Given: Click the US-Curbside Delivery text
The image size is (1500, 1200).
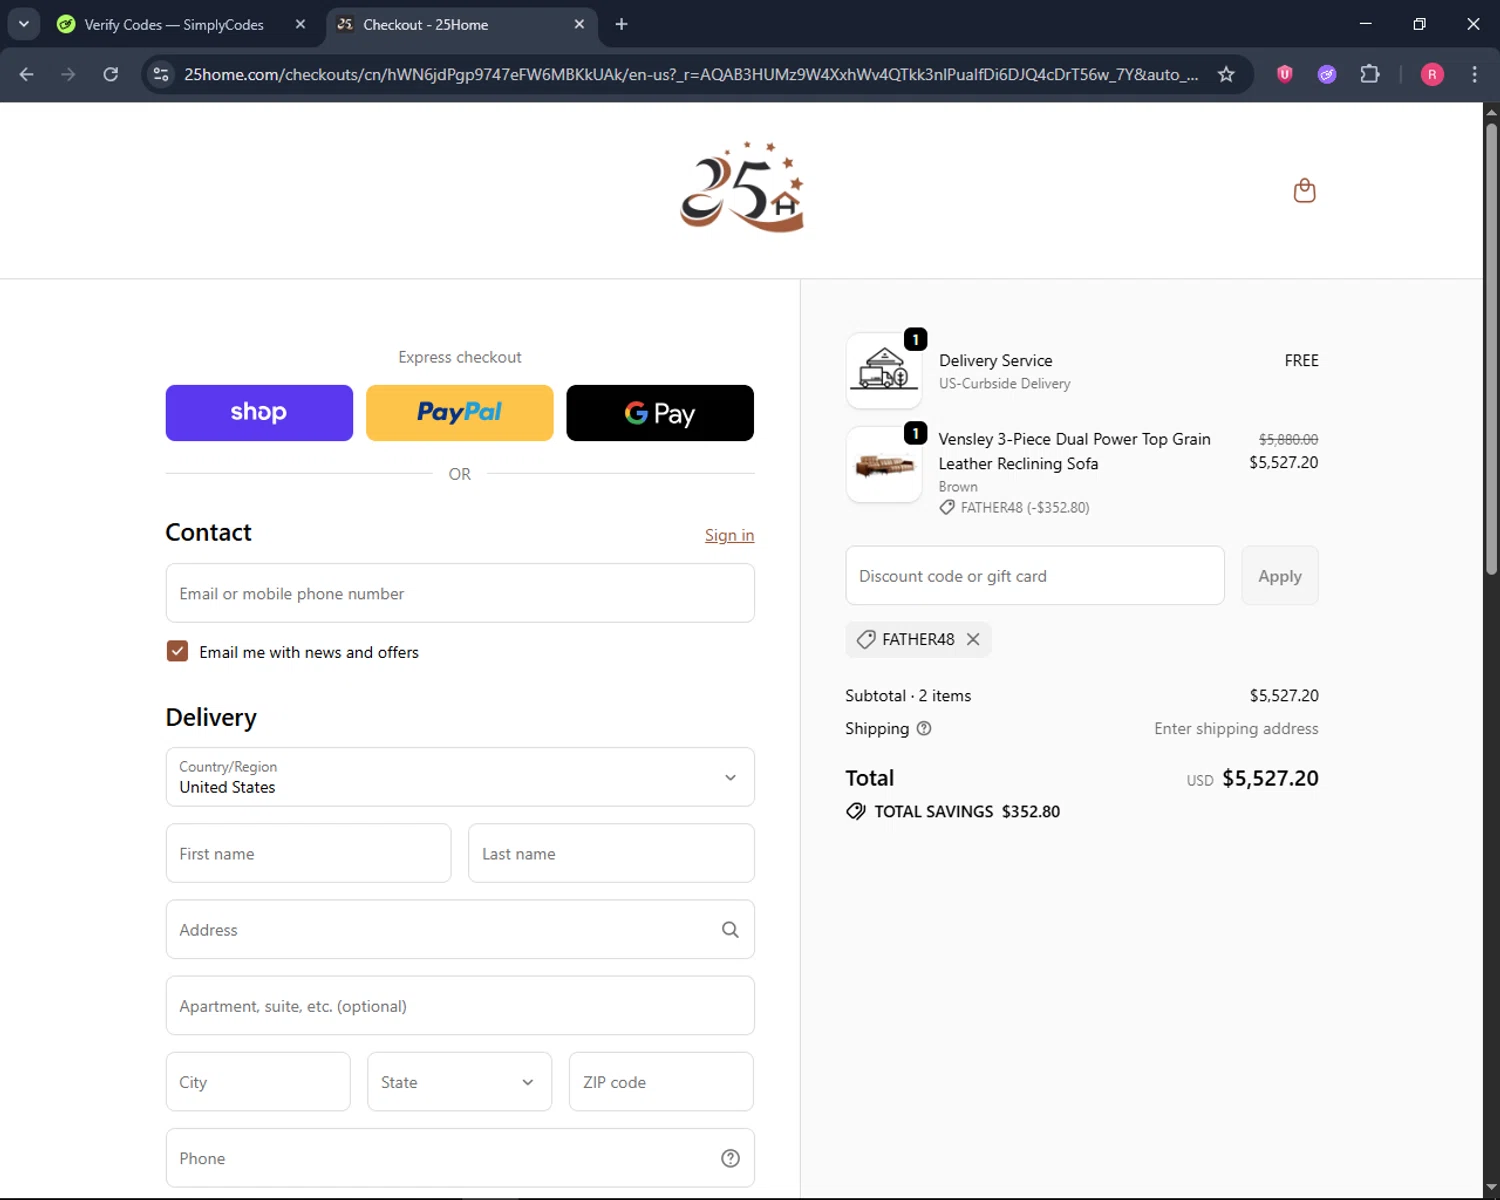Looking at the screenshot, I should 1004,384.
